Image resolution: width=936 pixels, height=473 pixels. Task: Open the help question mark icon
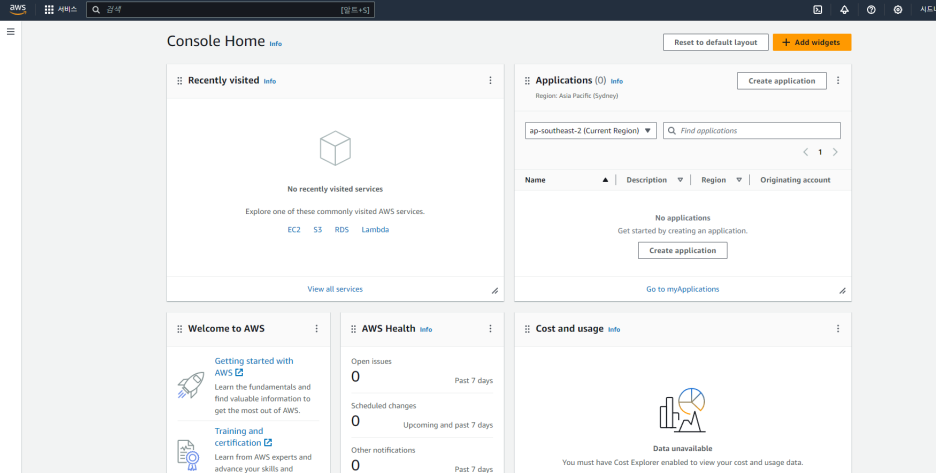coord(871,10)
